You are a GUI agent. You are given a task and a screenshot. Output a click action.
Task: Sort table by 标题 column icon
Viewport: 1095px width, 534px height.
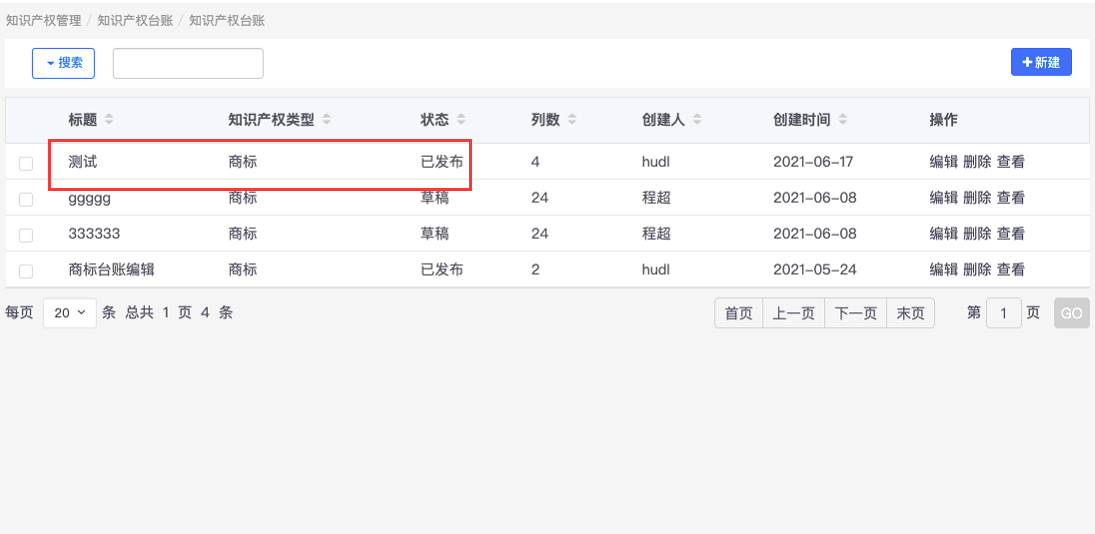pos(109,120)
